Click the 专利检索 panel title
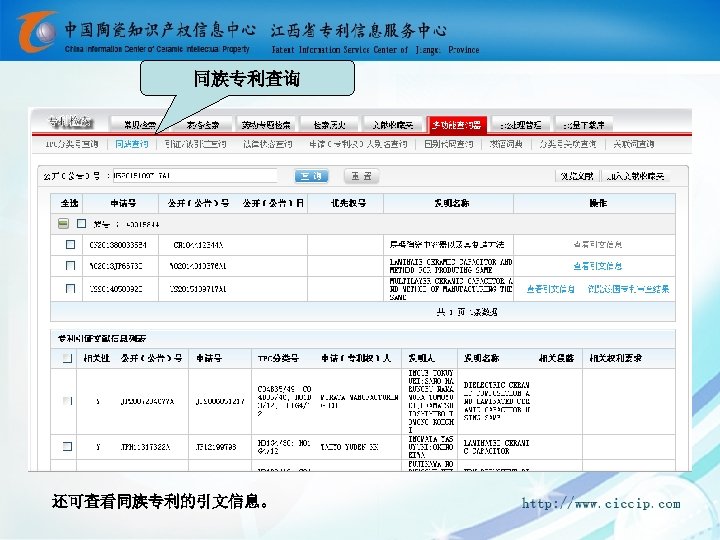This screenshot has height=540, width=720. [x=70, y=122]
